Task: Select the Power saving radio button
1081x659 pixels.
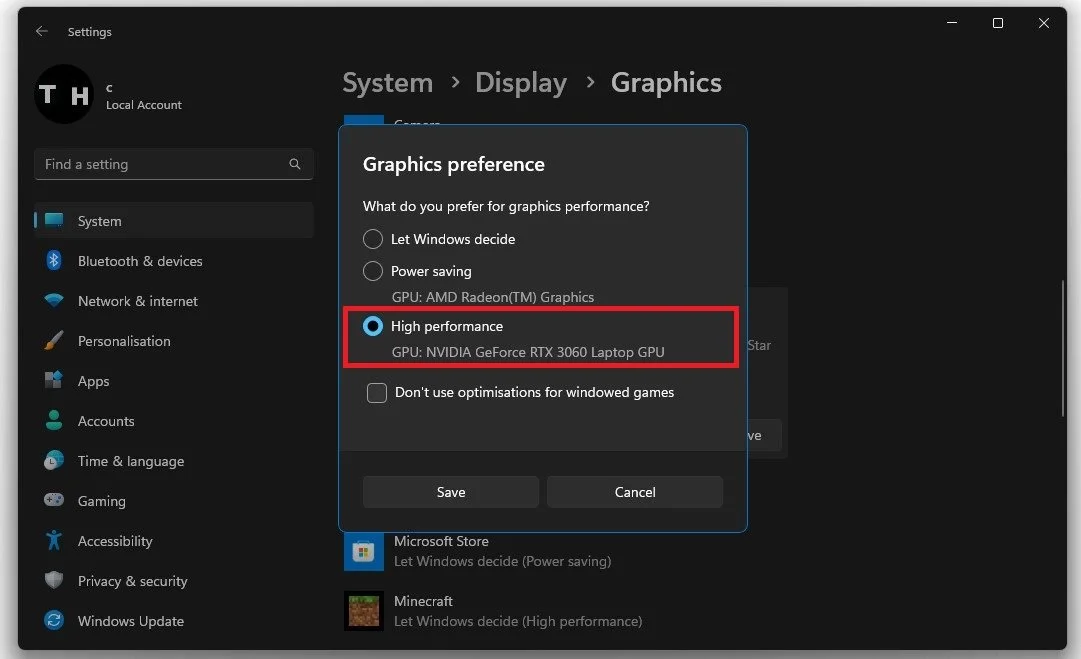Action: tap(373, 271)
